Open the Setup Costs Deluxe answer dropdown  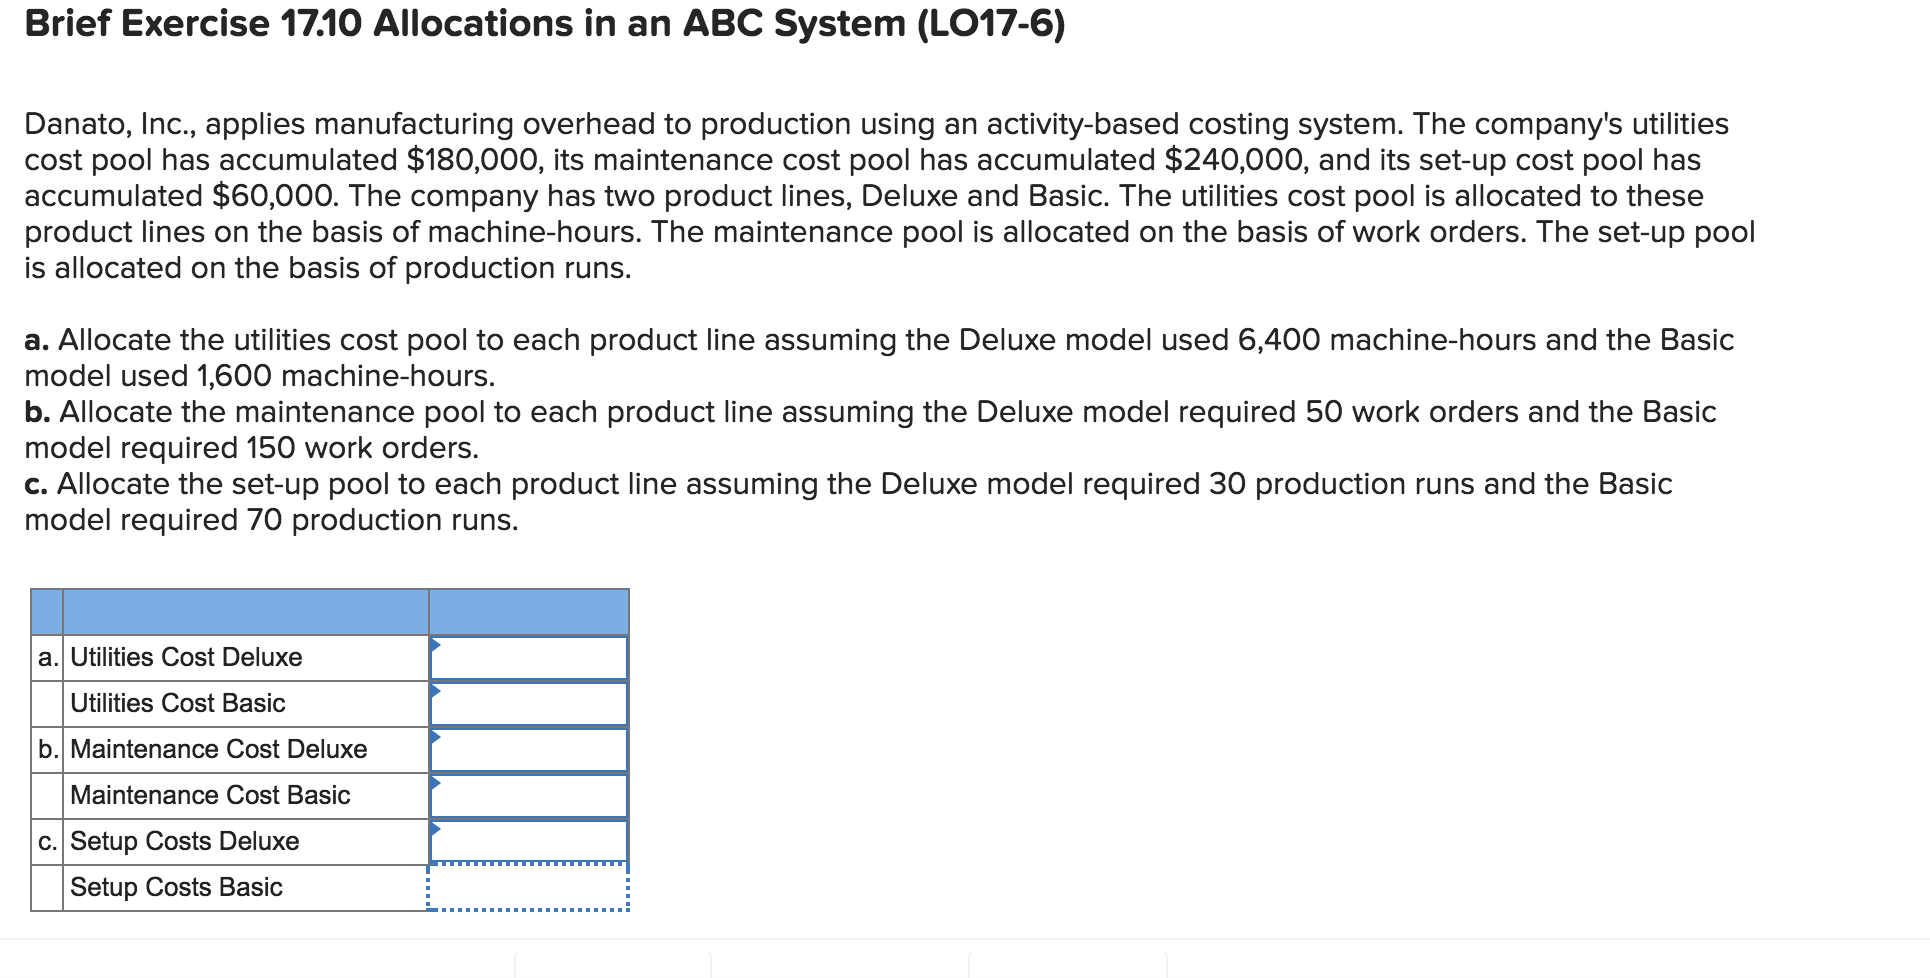point(530,842)
